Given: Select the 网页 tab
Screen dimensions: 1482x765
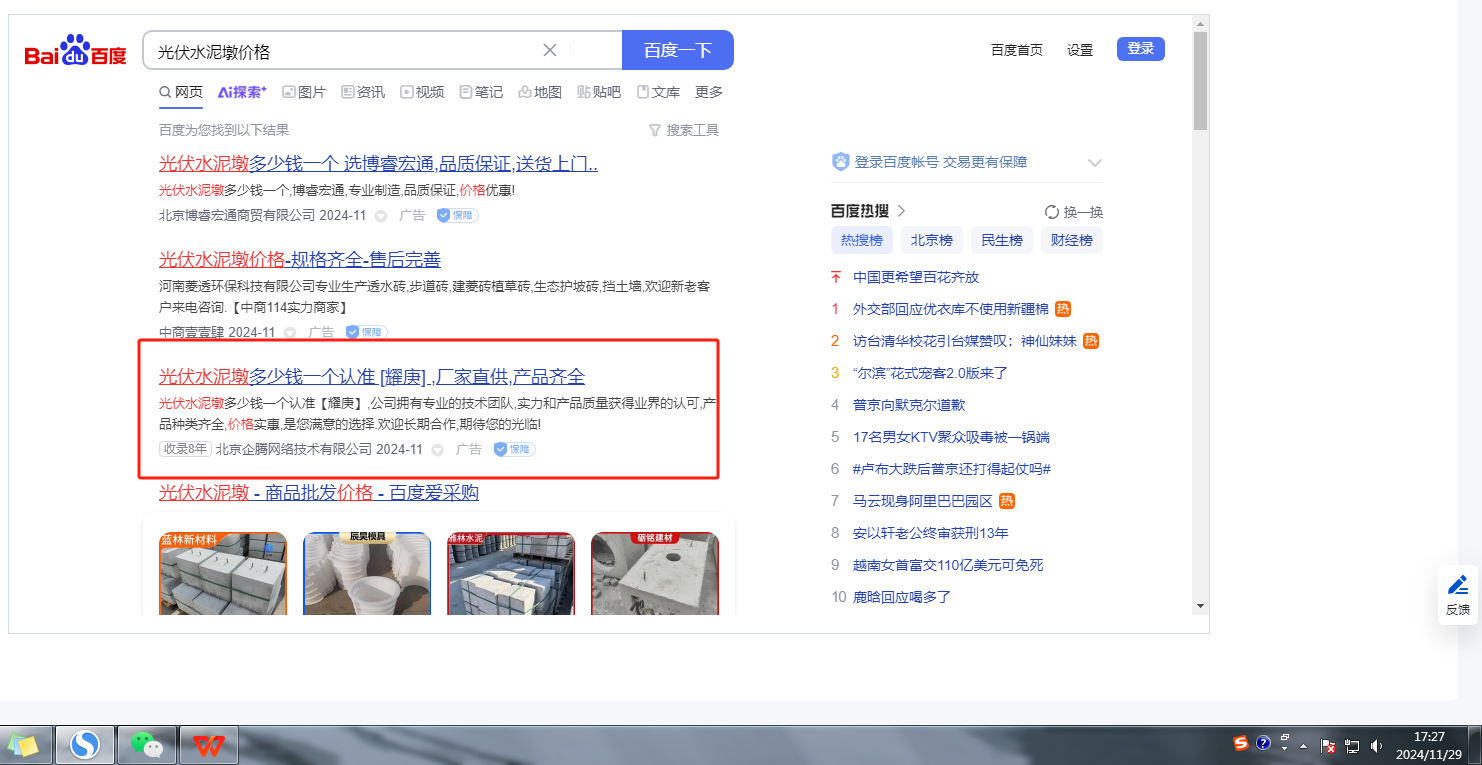Looking at the screenshot, I should [x=181, y=92].
